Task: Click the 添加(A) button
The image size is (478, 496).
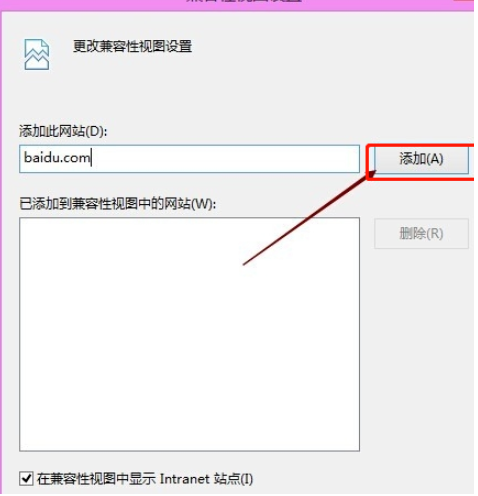Action: click(x=421, y=159)
